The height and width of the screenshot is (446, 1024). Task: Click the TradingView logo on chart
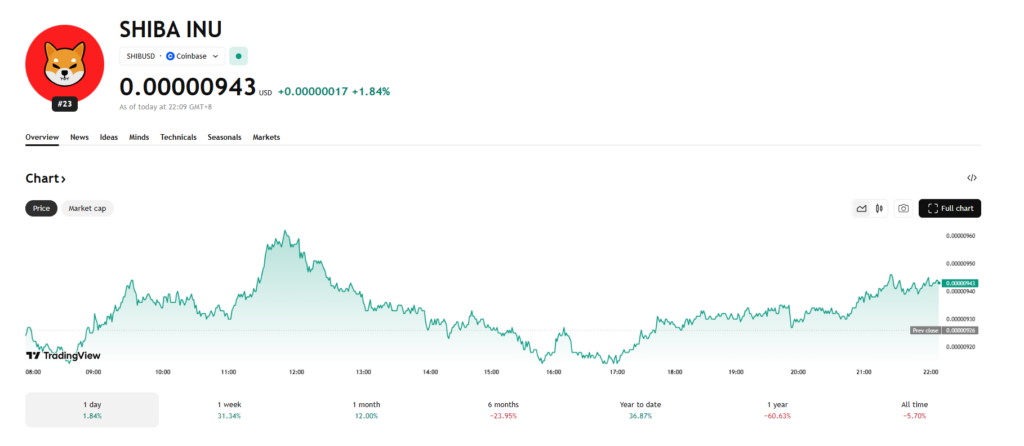[62, 355]
